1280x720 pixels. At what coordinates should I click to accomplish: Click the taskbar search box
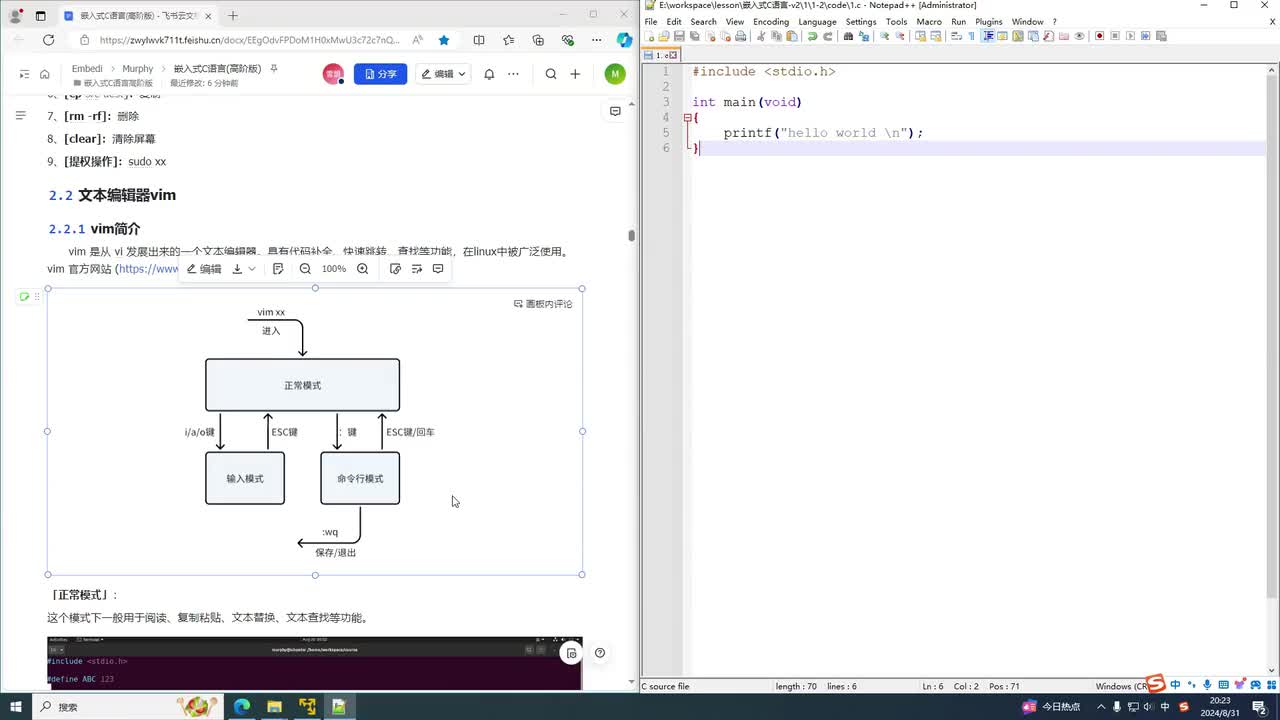click(126, 707)
